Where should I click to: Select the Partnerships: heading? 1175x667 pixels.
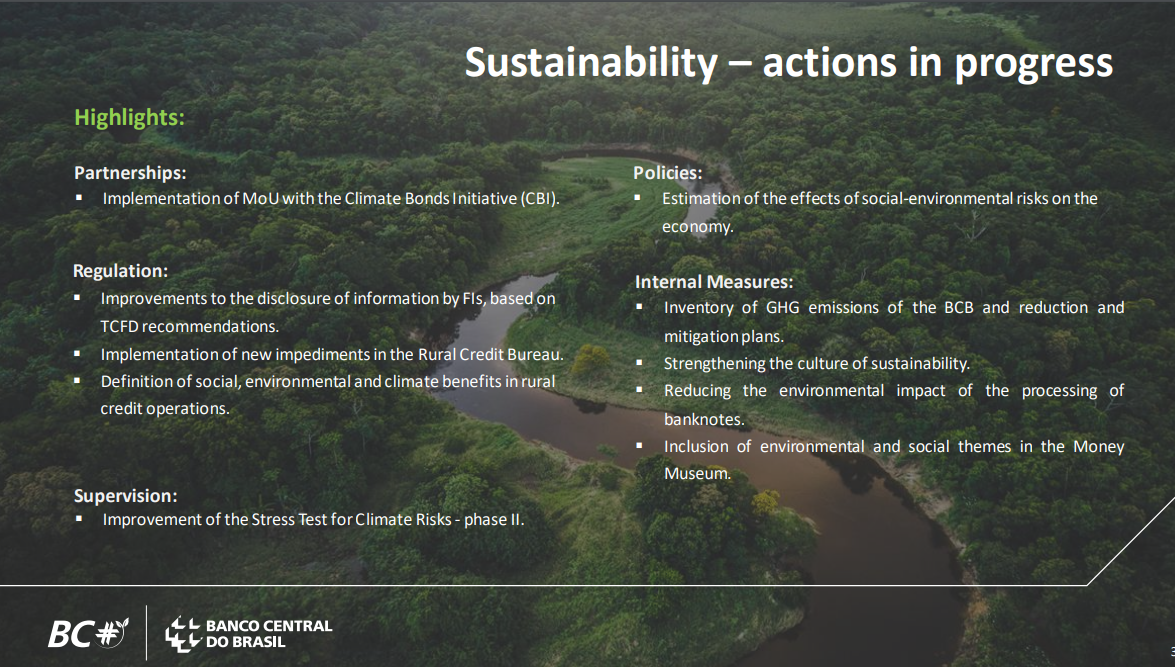tap(130, 172)
